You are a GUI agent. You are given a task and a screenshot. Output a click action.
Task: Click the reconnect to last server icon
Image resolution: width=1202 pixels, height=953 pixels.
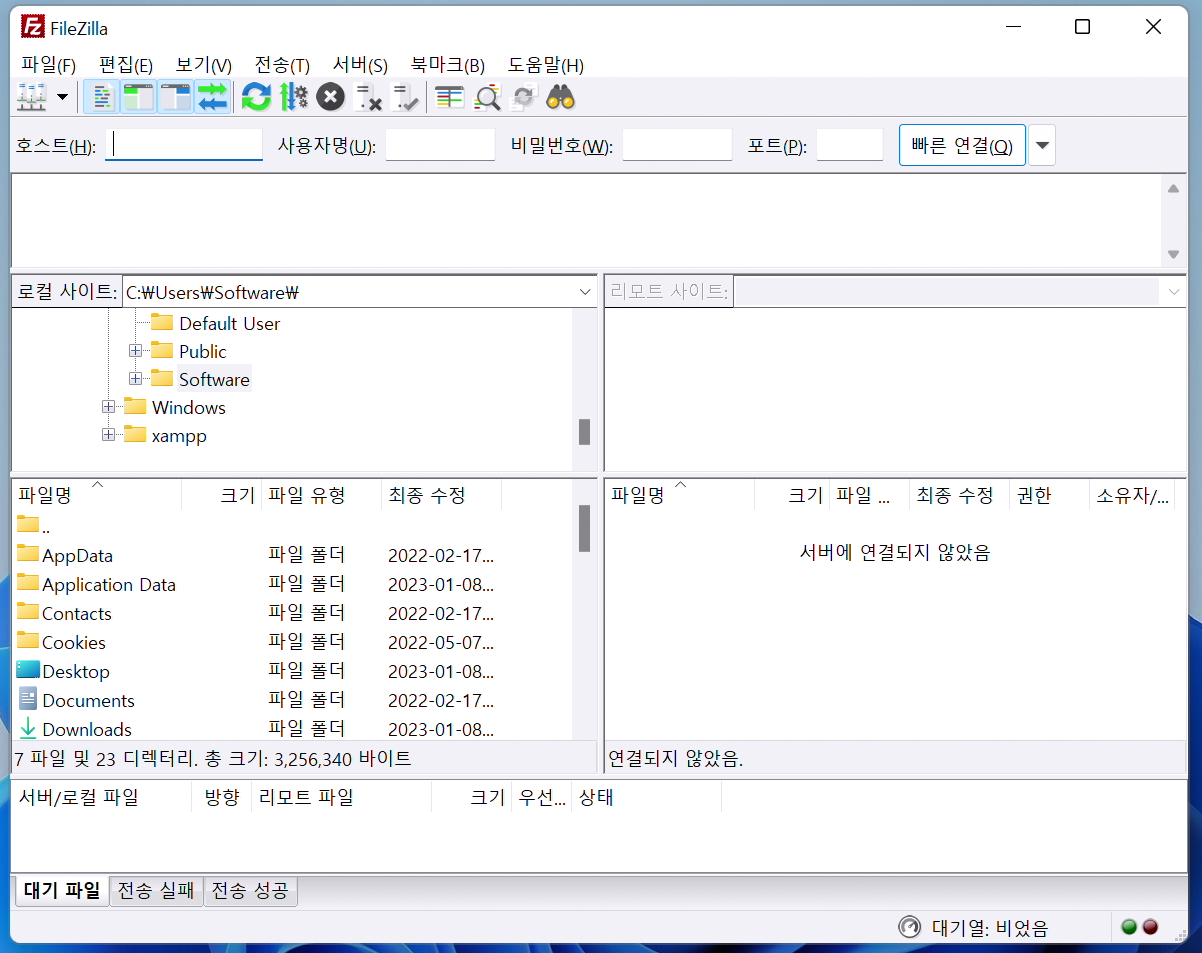tap(405, 97)
